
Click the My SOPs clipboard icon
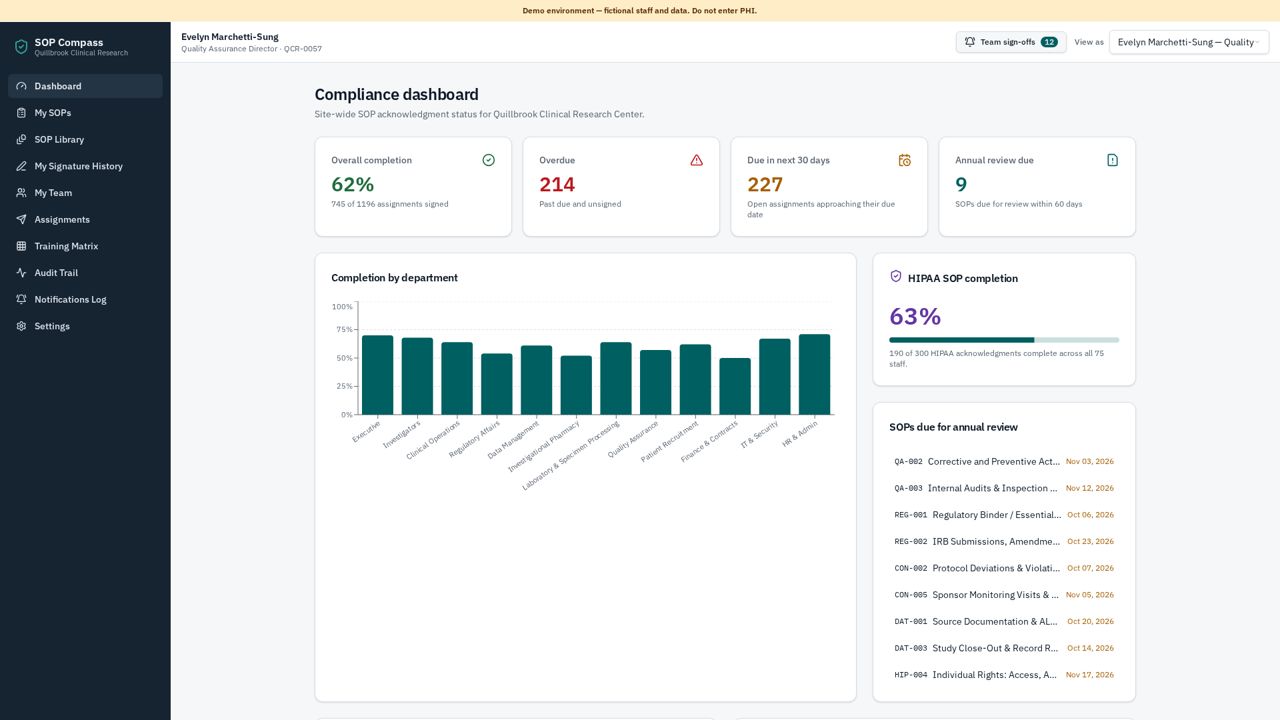click(21, 113)
